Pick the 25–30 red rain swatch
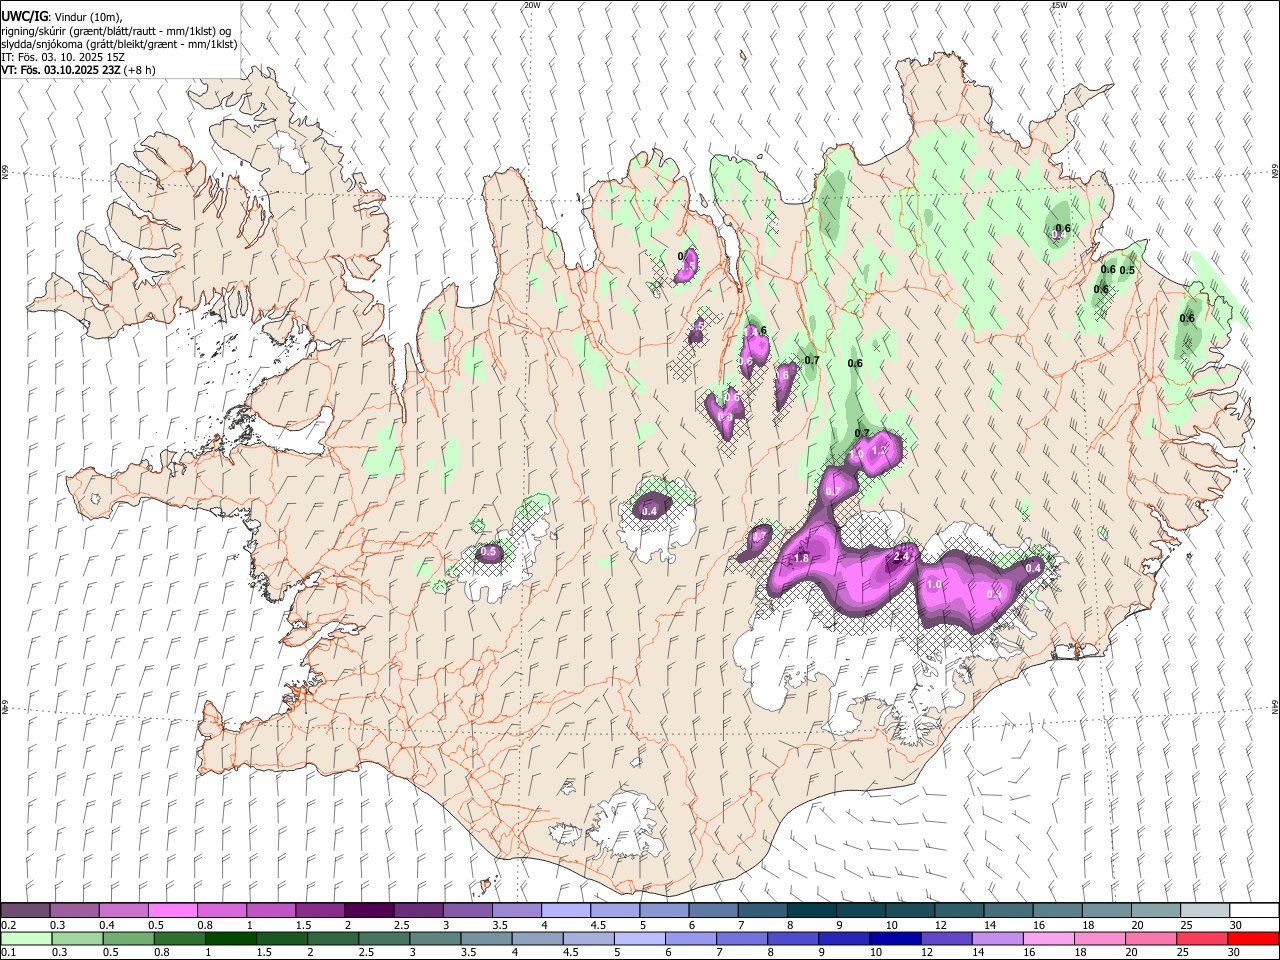 click(1202, 939)
